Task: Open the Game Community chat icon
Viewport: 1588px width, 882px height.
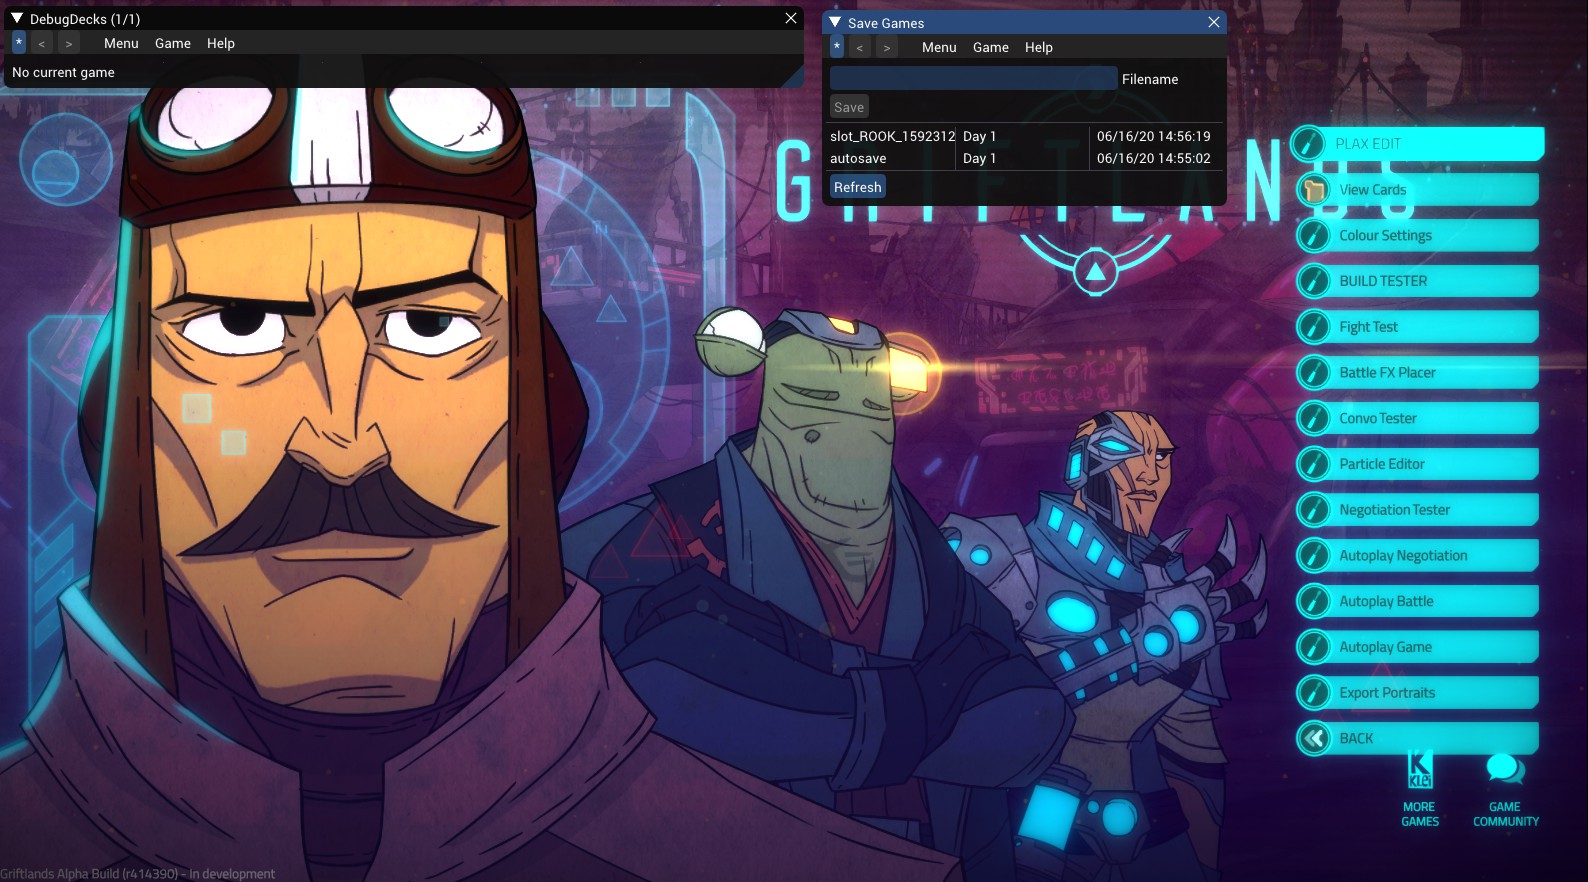Action: [1505, 770]
